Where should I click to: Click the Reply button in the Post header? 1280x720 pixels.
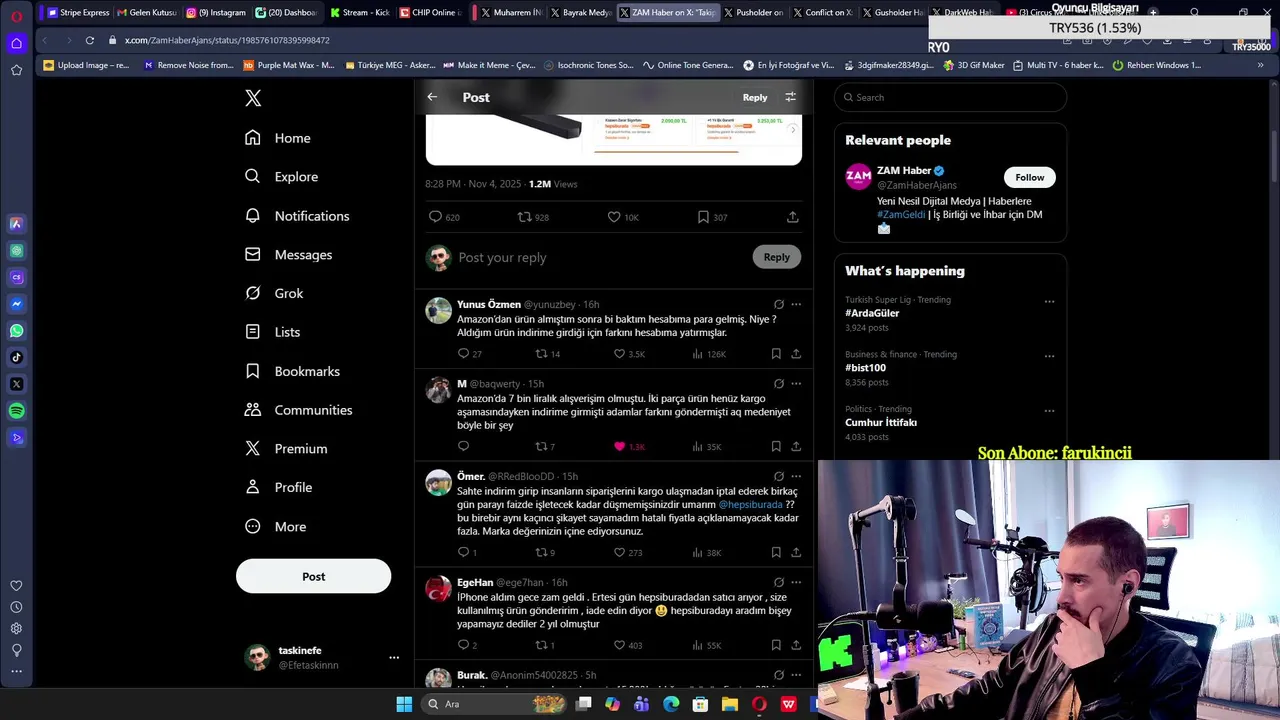click(x=755, y=97)
